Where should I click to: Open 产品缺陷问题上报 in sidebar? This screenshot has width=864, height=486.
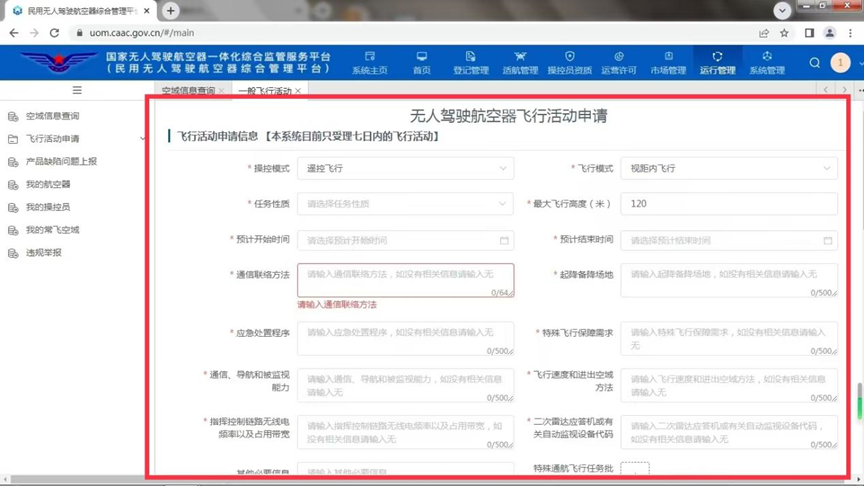(61, 161)
